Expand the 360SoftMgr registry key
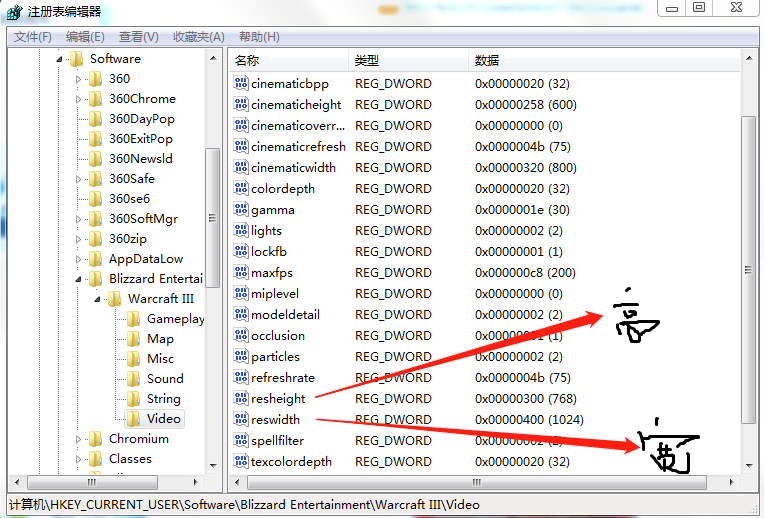This screenshot has width=764, height=518. point(78,219)
